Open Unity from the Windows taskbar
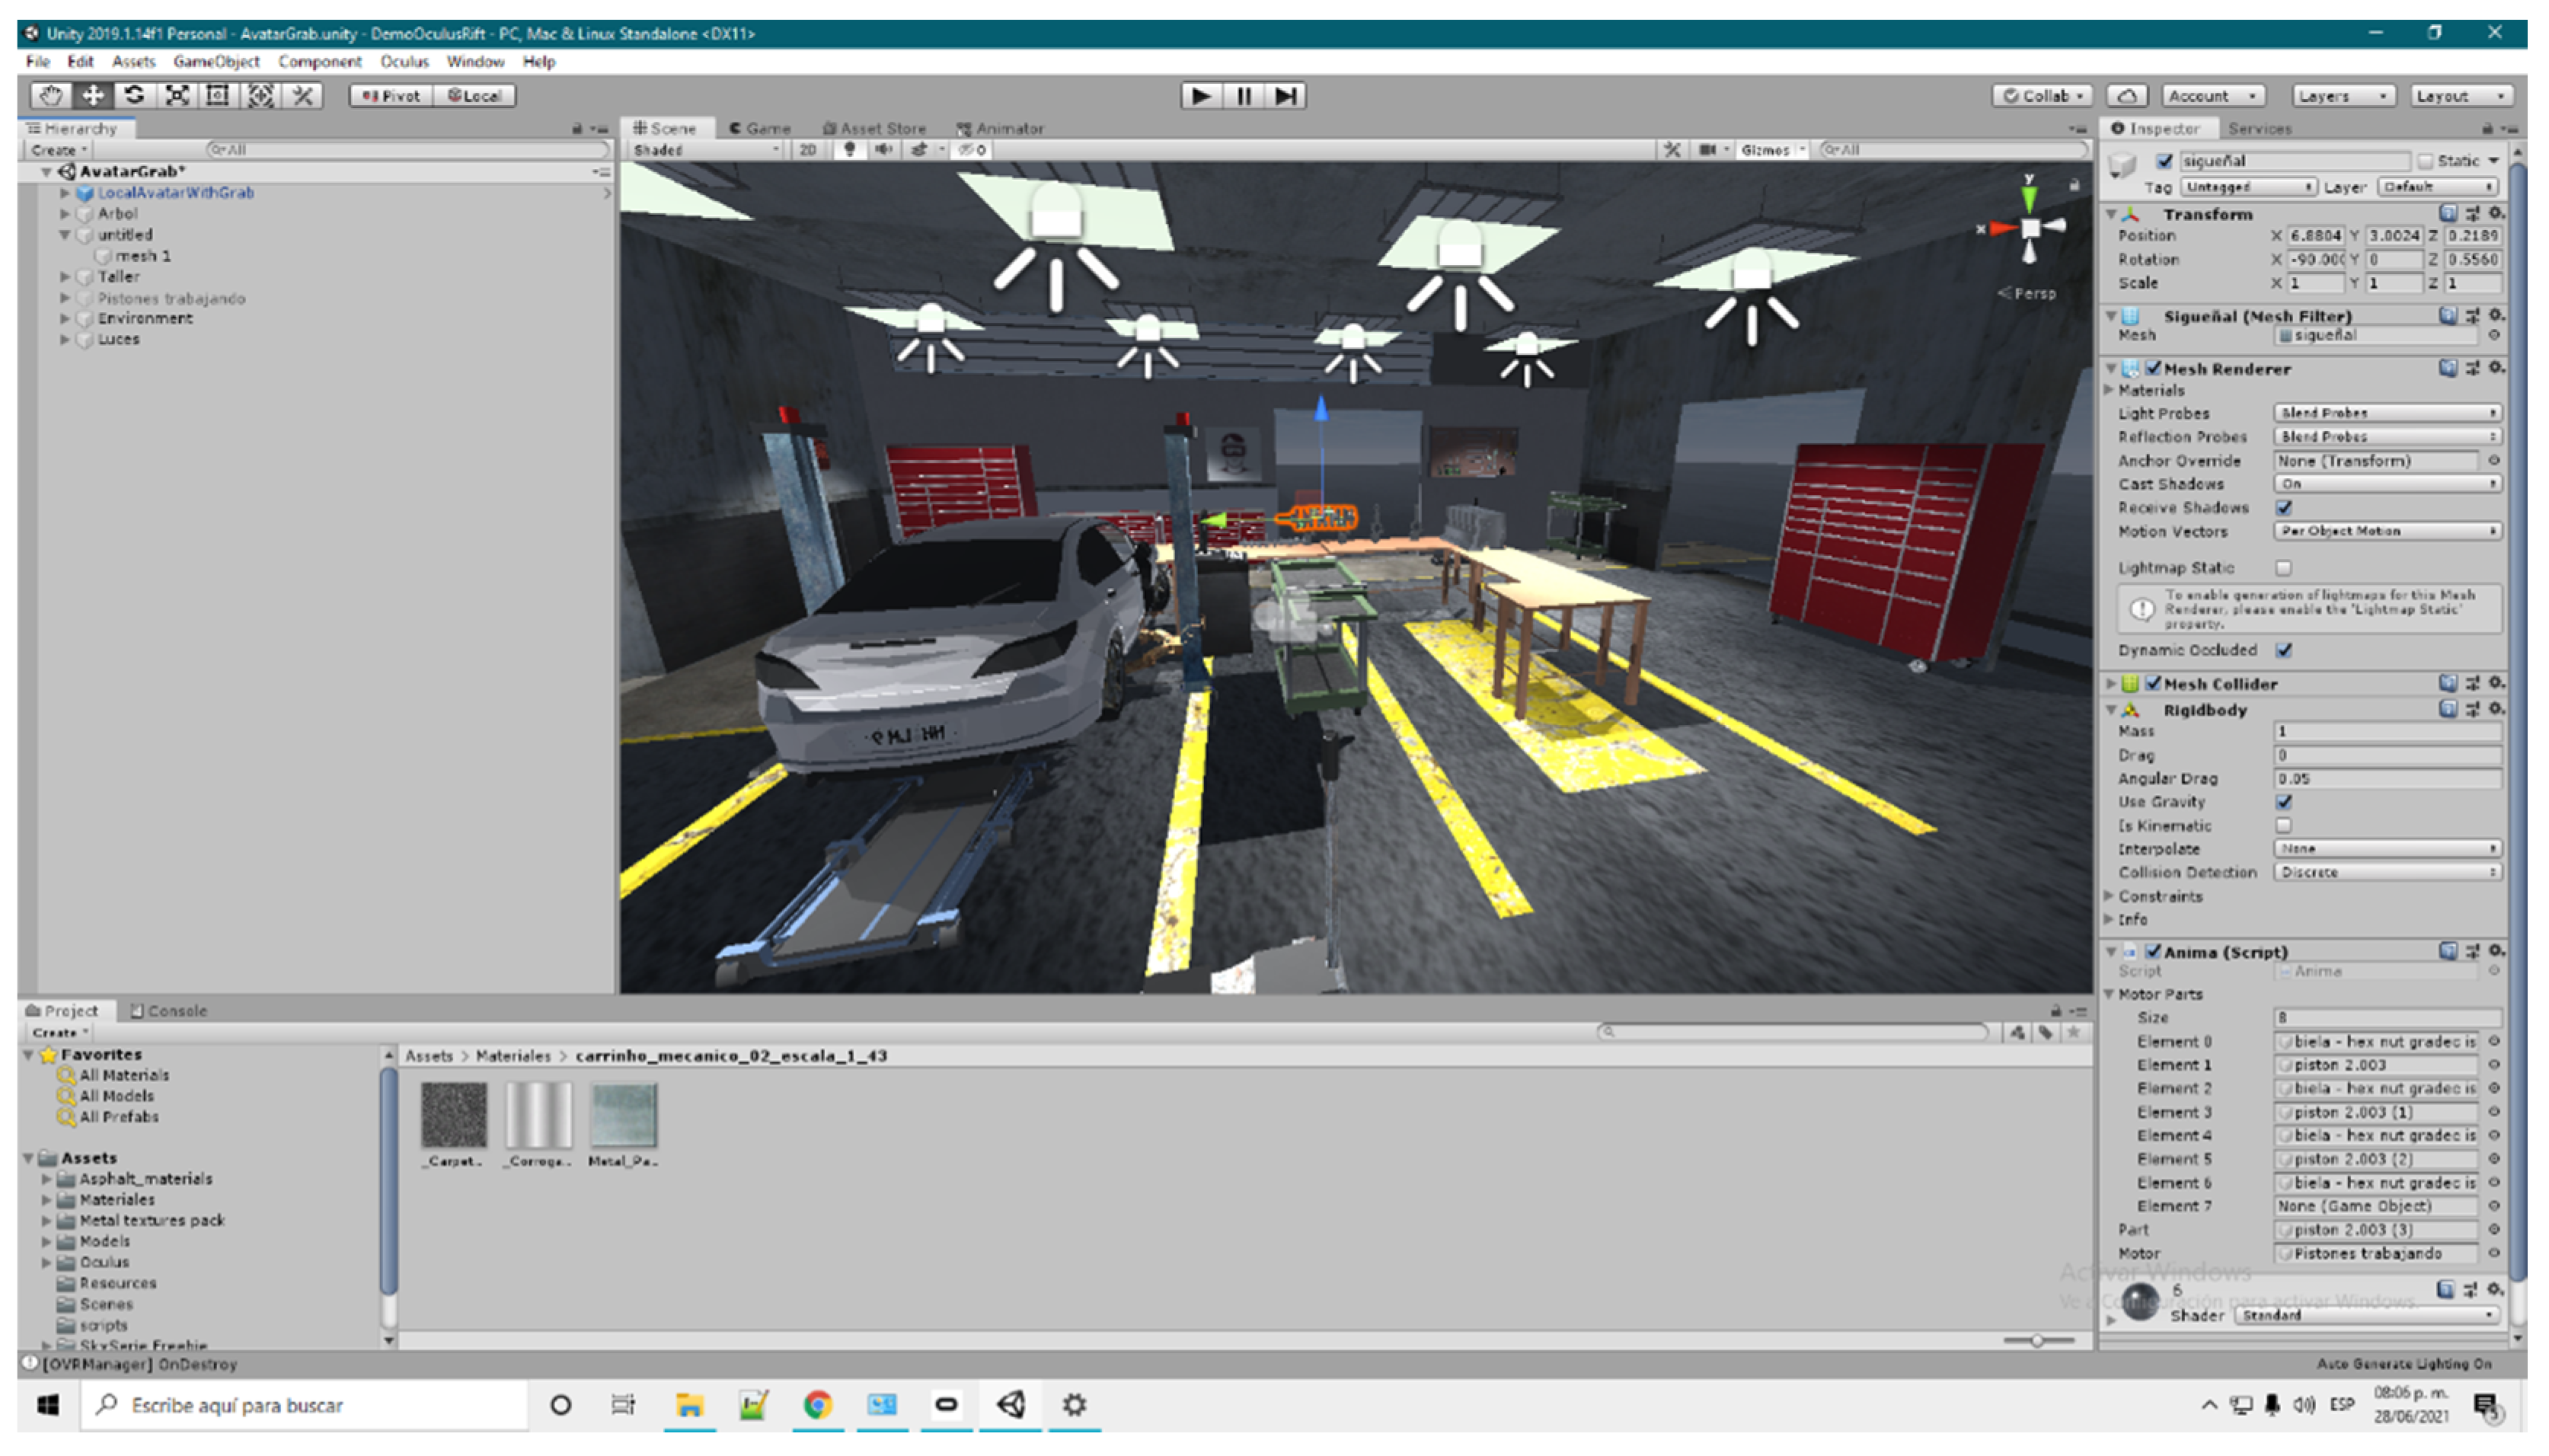 click(x=1010, y=1405)
